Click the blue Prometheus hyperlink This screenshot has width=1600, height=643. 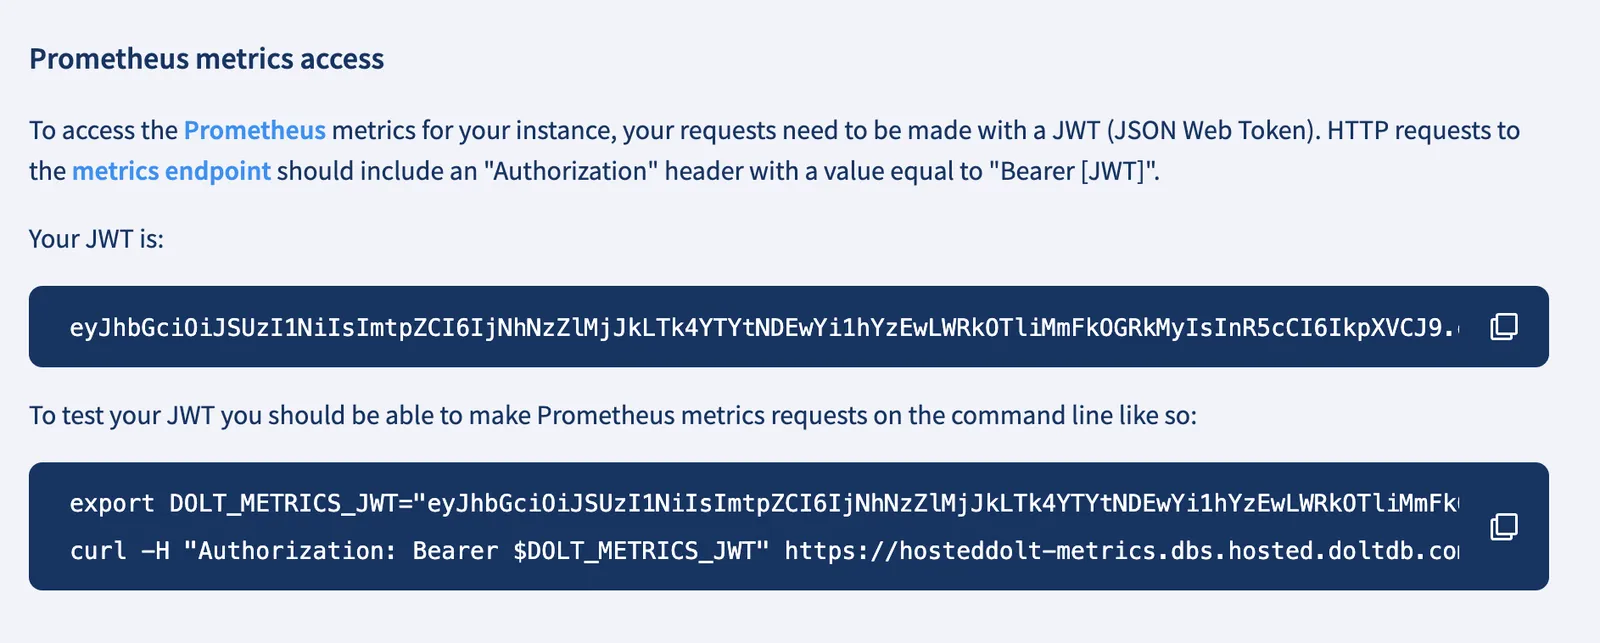pyautogui.click(x=253, y=130)
